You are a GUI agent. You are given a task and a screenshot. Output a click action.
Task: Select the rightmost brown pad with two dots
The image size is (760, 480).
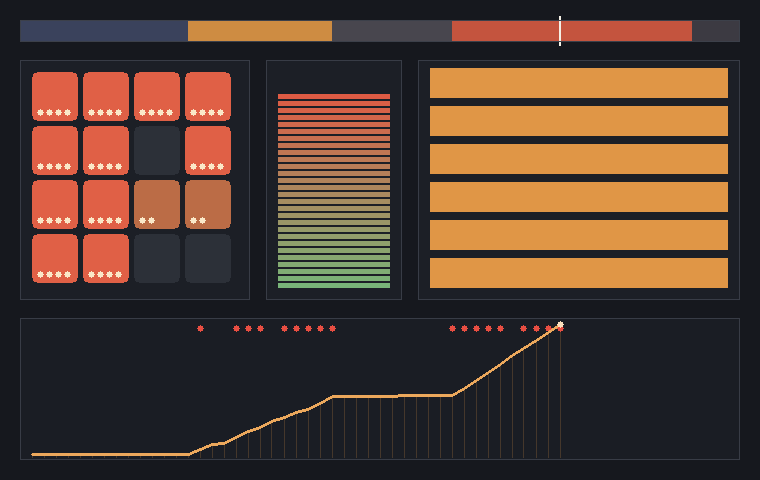click(x=208, y=204)
